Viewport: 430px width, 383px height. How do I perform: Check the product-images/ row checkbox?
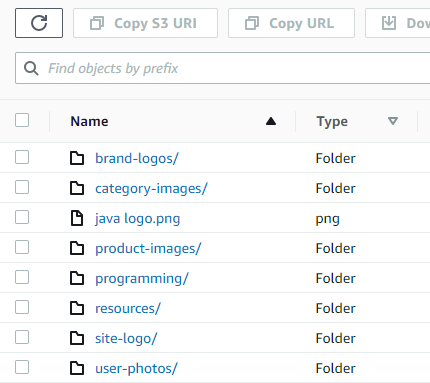(22, 247)
